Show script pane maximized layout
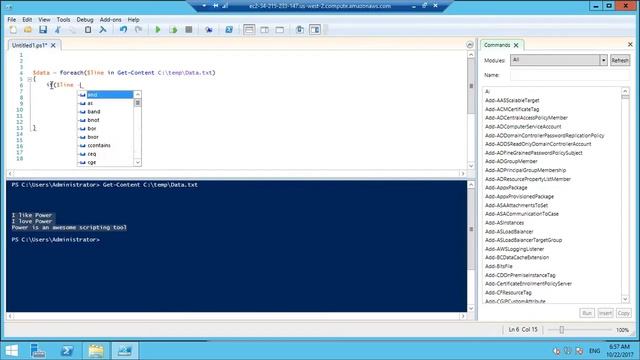 pyautogui.click(x=280, y=29)
